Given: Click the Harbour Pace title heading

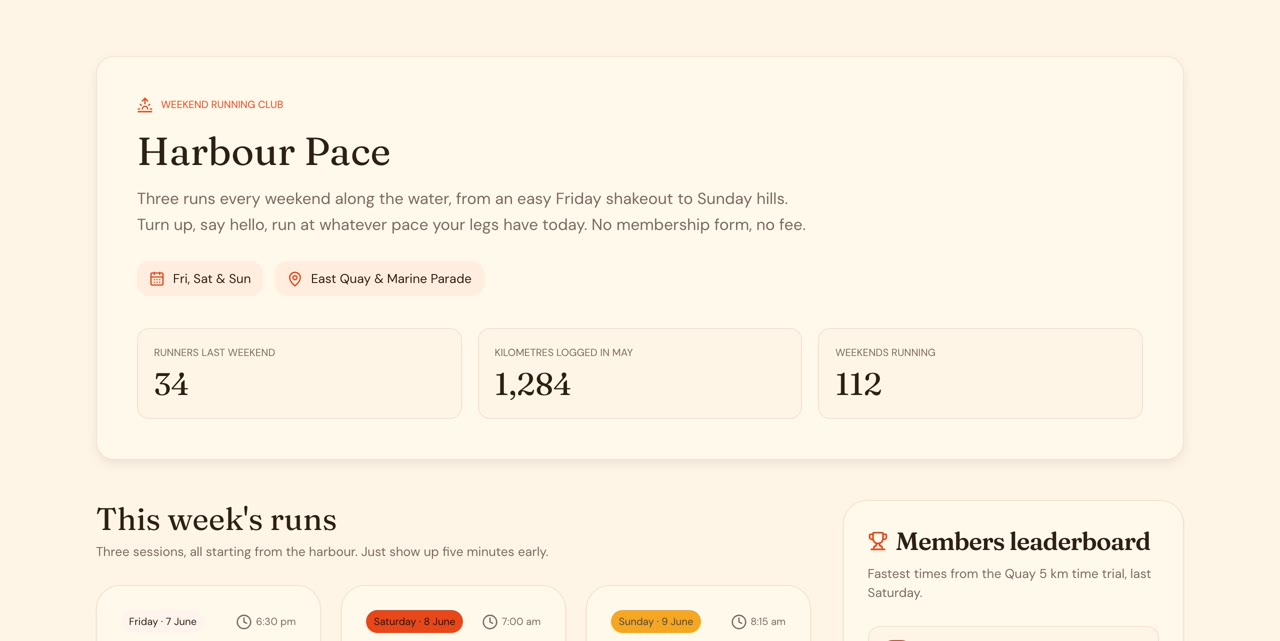Looking at the screenshot, I should [264, 152].
